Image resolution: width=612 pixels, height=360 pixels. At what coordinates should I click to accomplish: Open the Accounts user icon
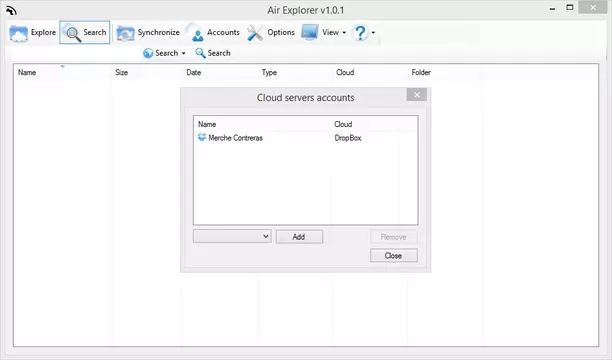(197, 33)
